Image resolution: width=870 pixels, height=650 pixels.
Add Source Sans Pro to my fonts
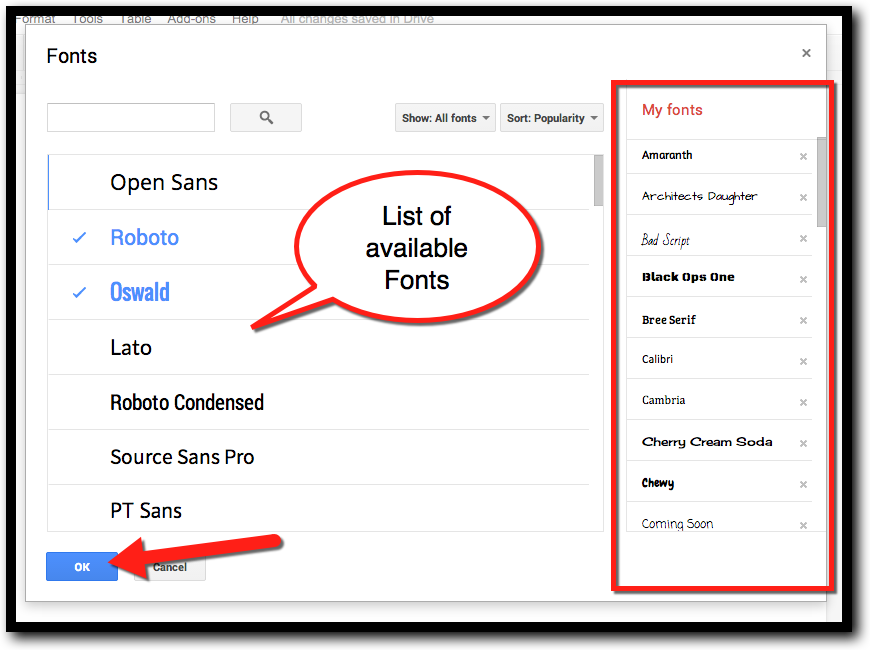point(318,457)
